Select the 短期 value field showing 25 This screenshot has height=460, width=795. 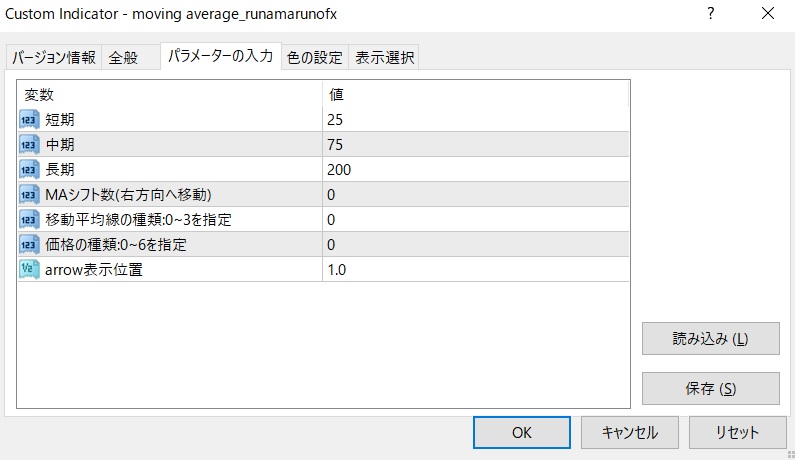pyautogui.click(x=475, y=119)
